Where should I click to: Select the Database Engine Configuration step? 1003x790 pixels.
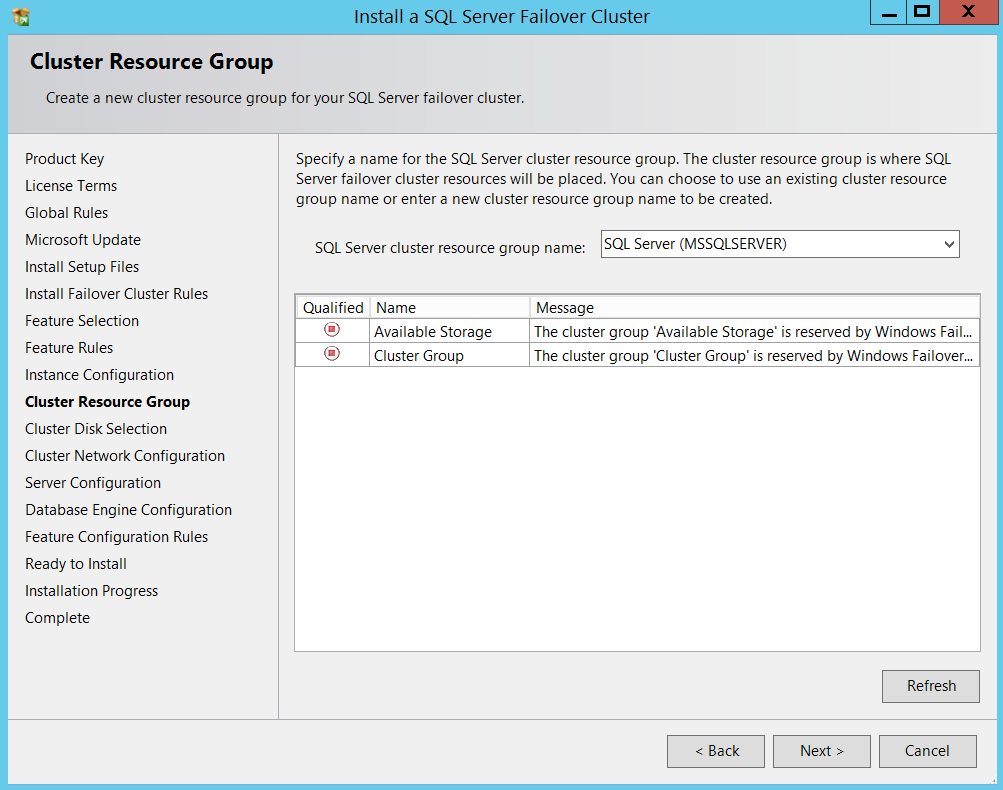[129, 510]
